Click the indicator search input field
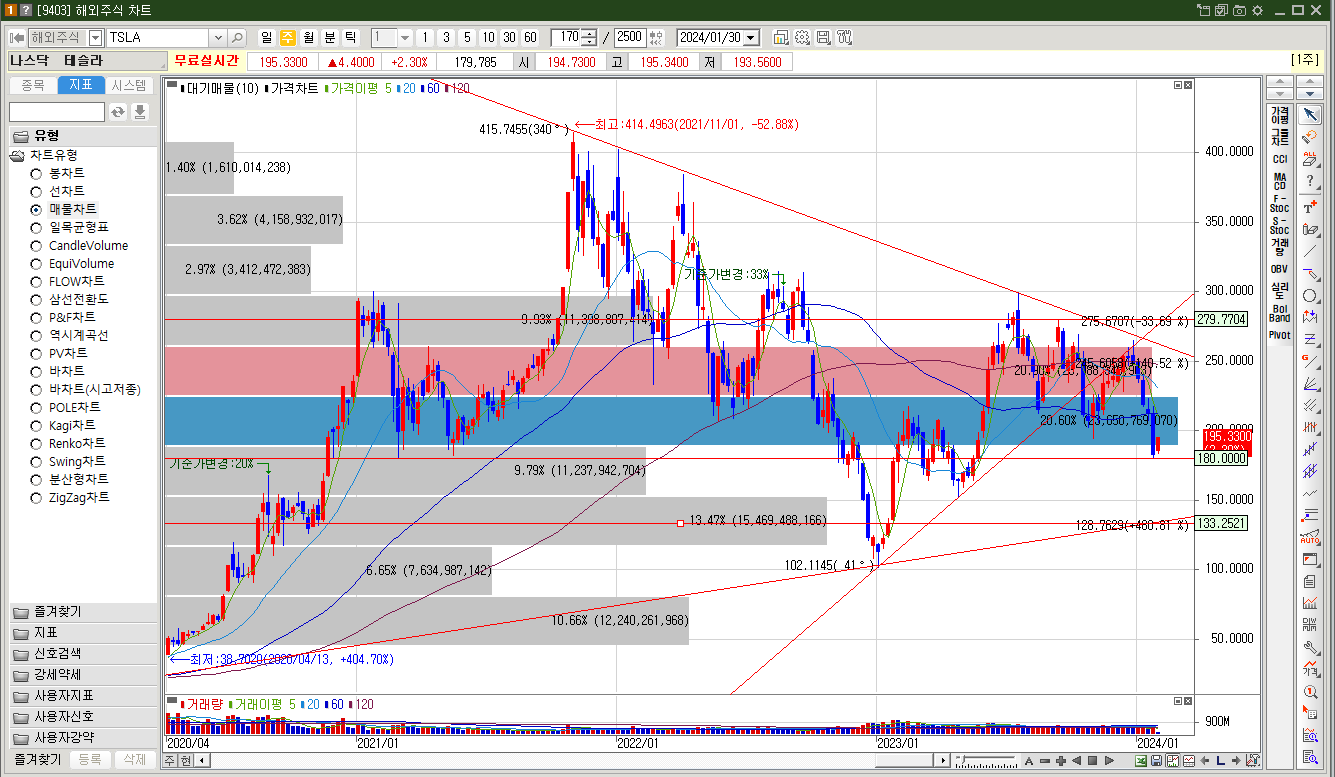This screenshot has height=777, width=1335. point(57,111)
